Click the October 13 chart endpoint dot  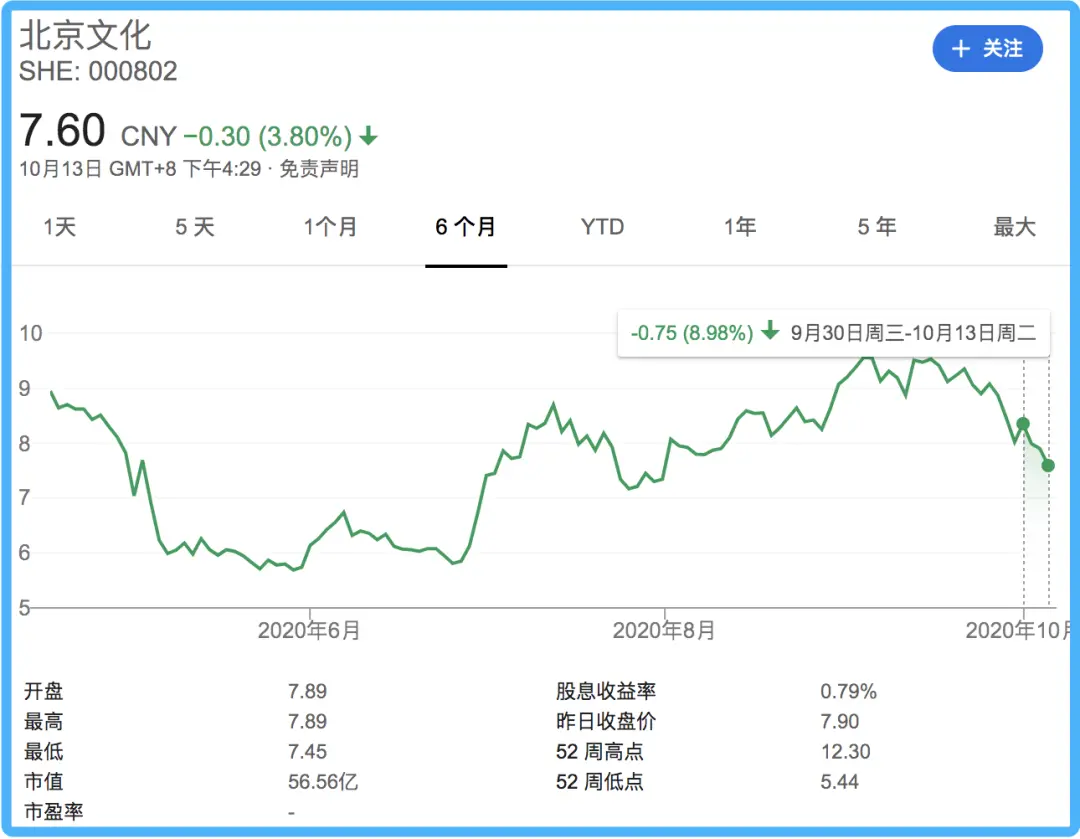point(1048,466)
